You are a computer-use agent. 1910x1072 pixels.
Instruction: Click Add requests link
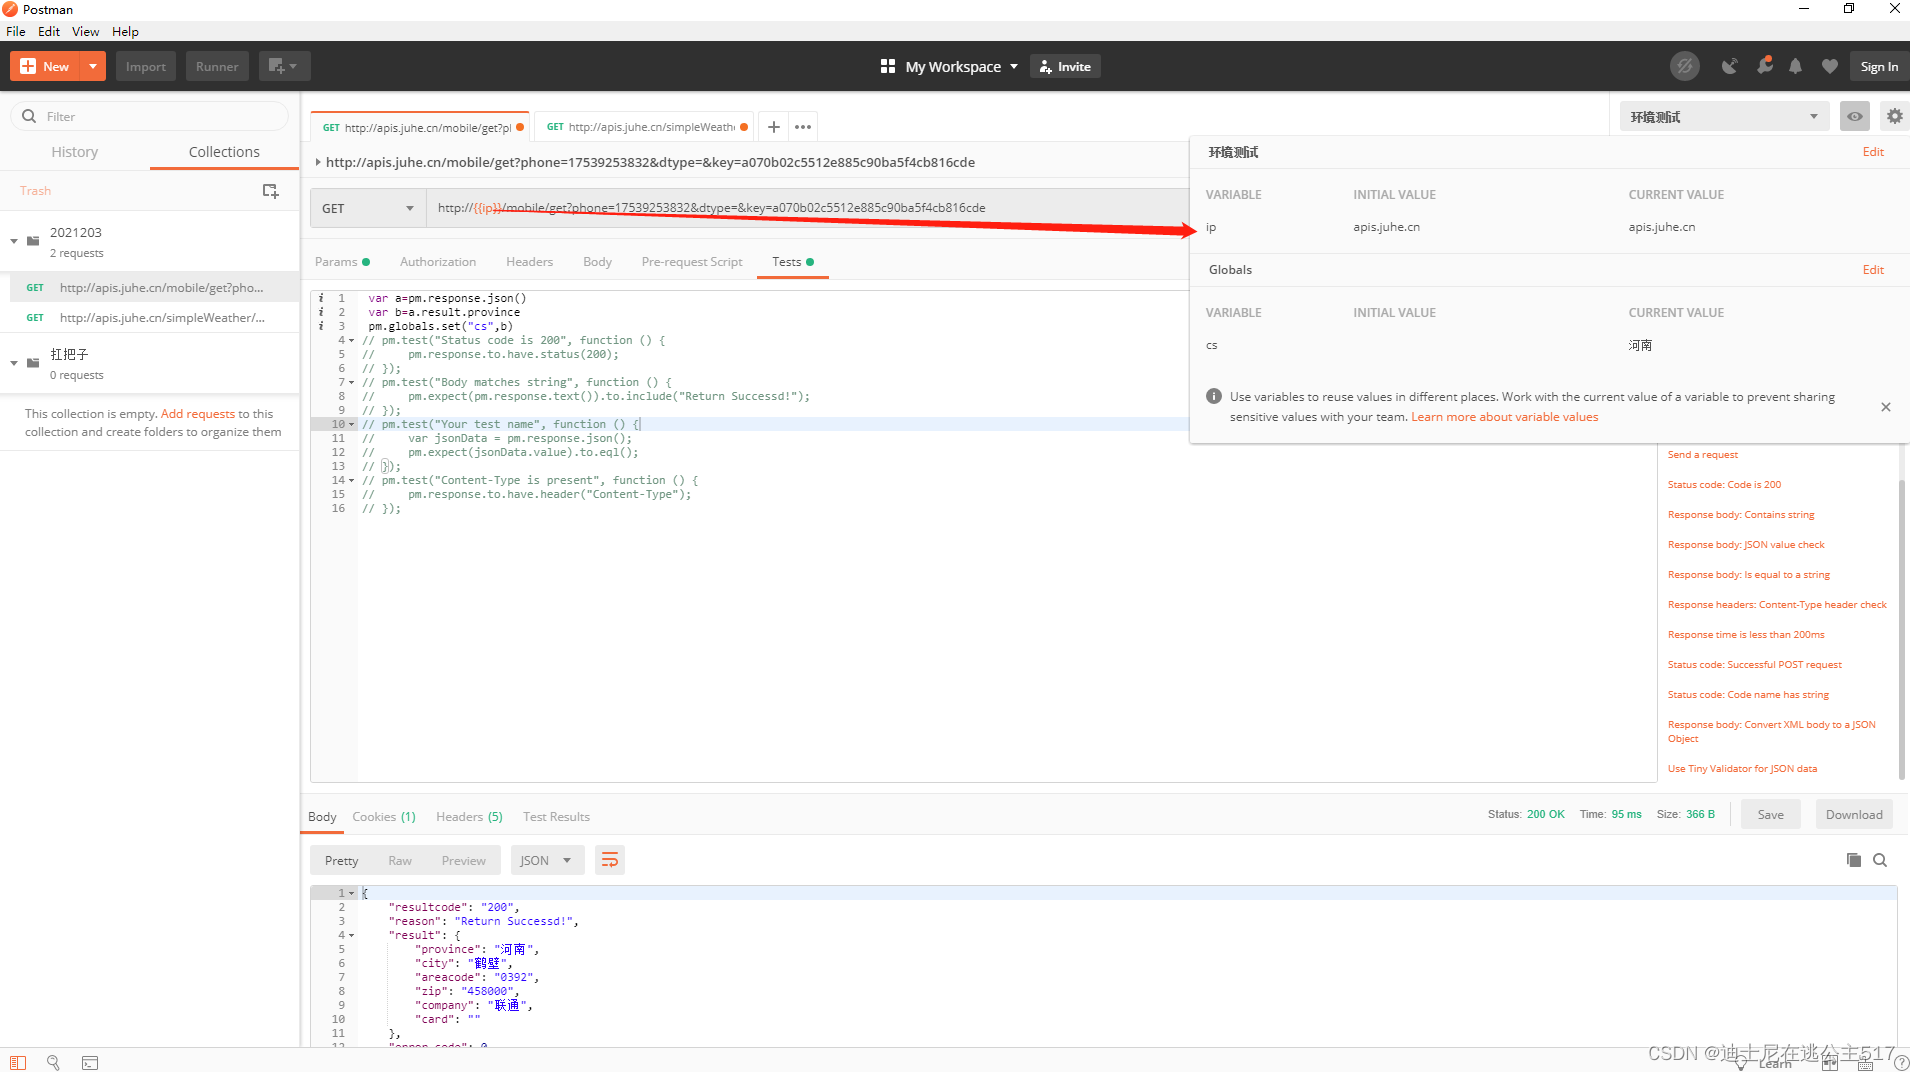click(198, 413)
